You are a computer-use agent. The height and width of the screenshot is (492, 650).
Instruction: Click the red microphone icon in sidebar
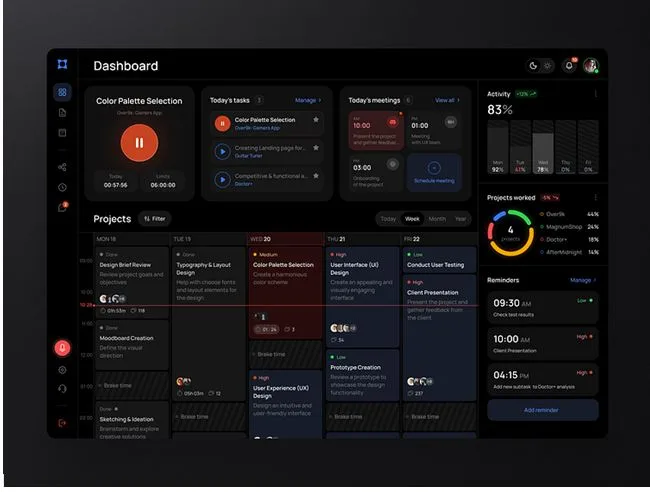tap(62, 348)
